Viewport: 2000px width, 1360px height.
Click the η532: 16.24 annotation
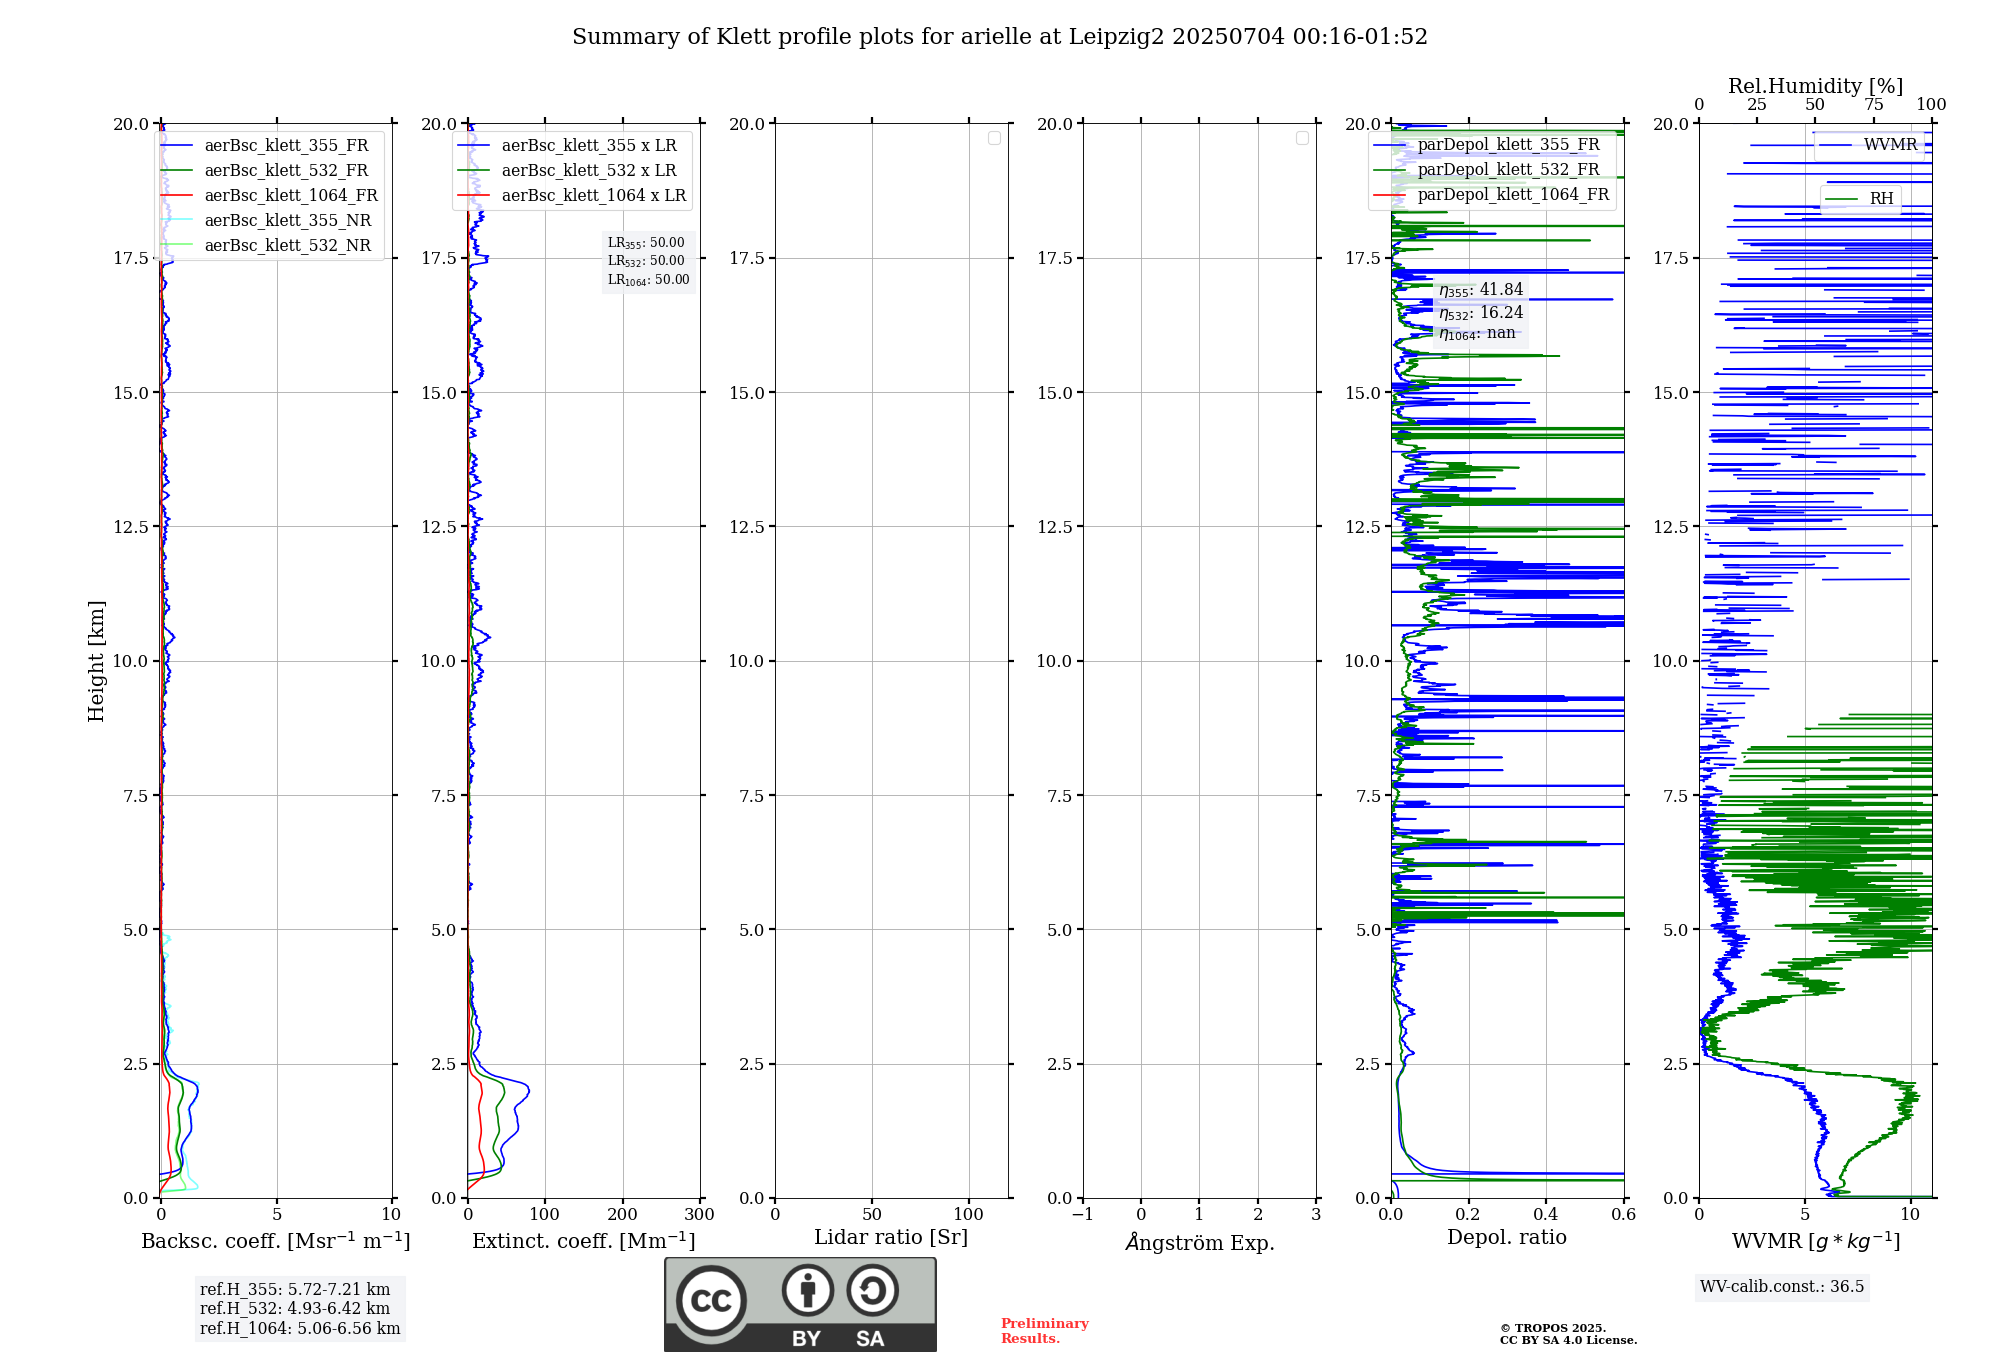pos(1481,313)
